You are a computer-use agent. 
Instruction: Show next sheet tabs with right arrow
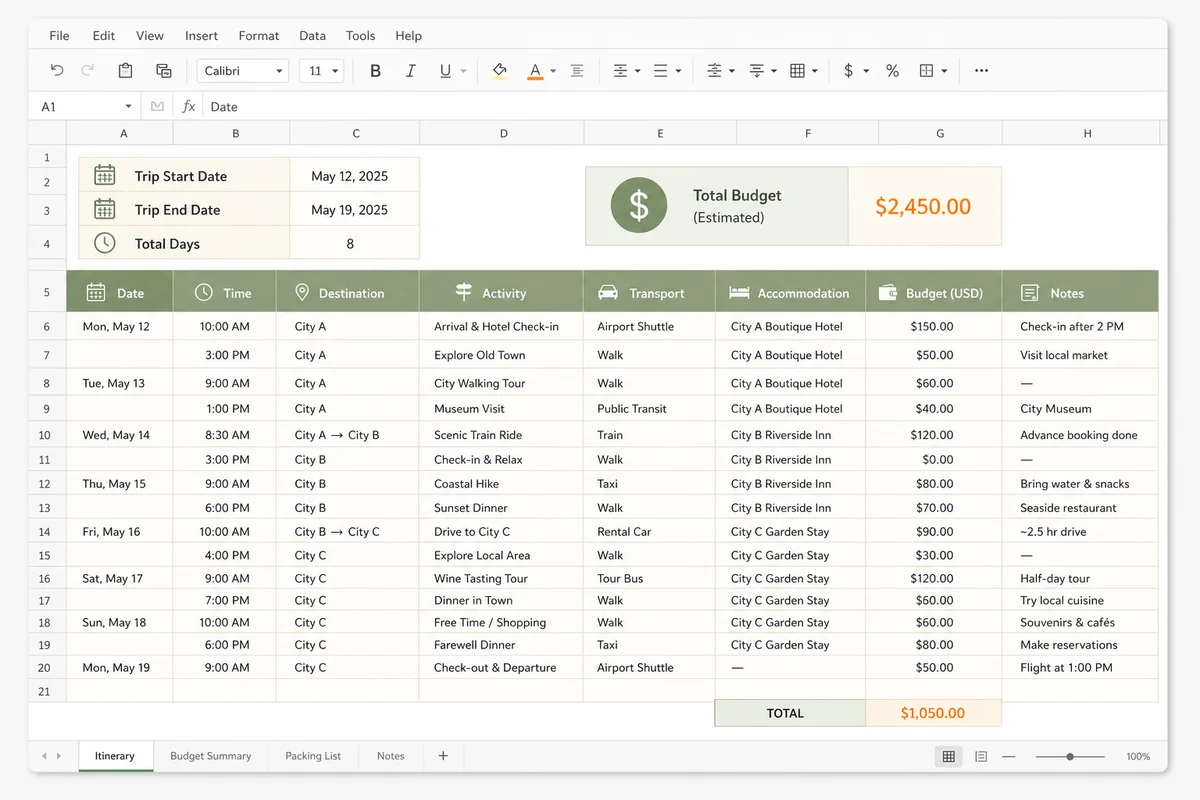point(59,756)
